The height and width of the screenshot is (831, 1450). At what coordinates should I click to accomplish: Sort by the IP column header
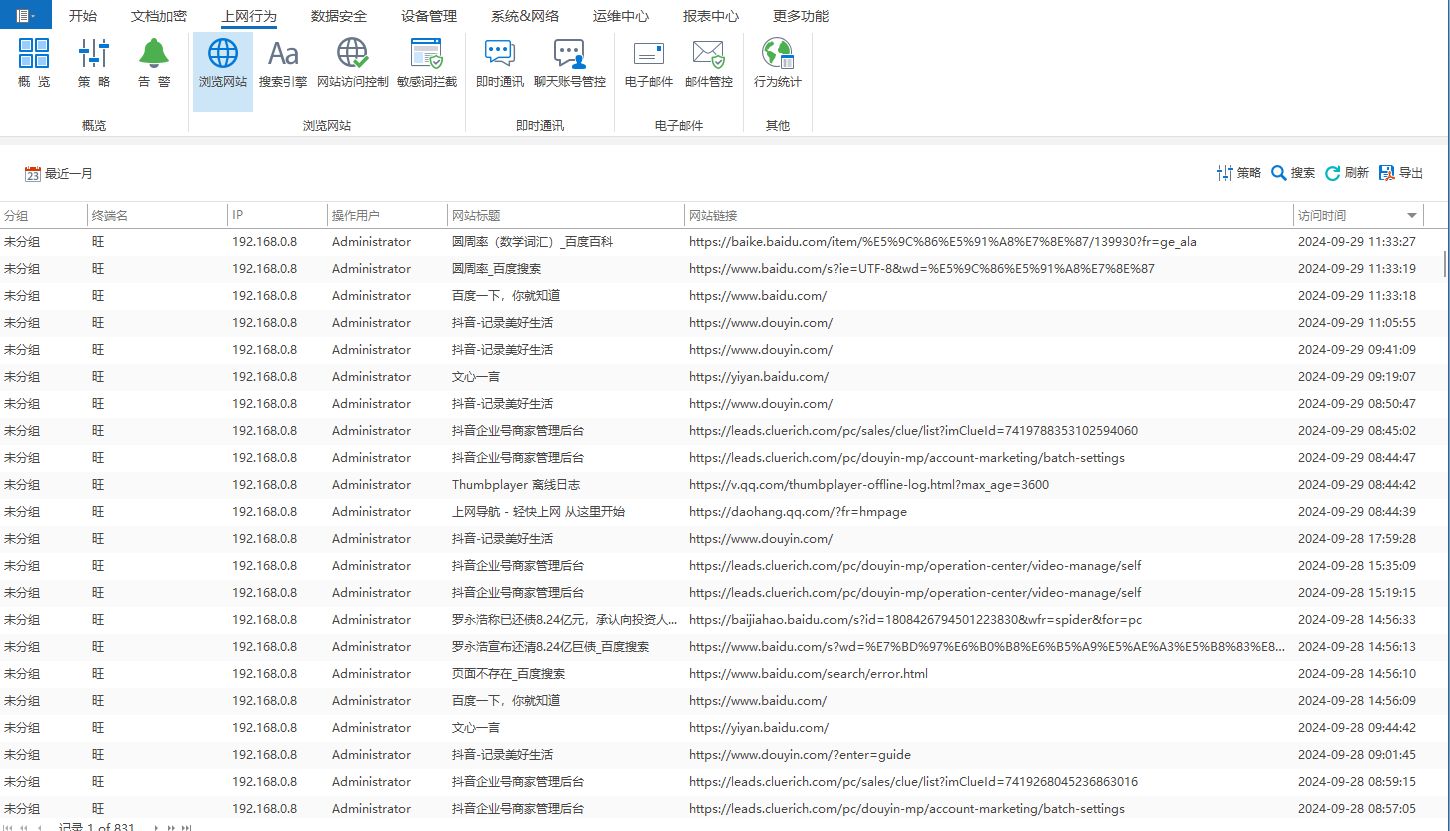click(277, 215)
